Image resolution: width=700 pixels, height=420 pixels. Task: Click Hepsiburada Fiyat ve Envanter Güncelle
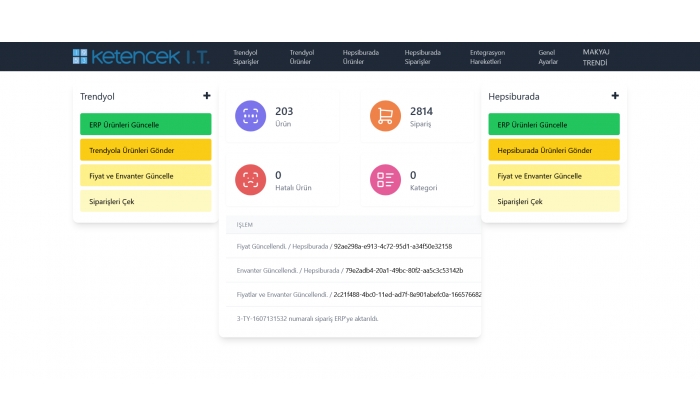[x=554, y=175]
